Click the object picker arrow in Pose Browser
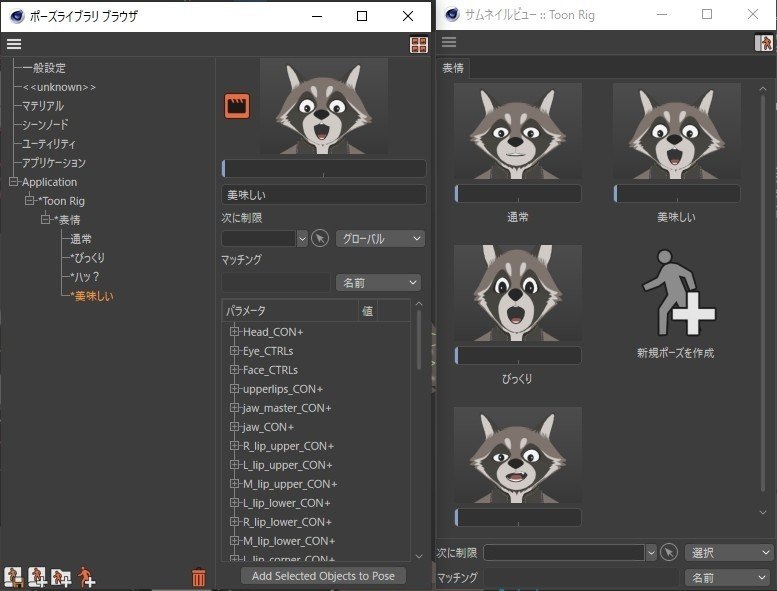This screenshot has height=591, width=777. coord(320,239)
